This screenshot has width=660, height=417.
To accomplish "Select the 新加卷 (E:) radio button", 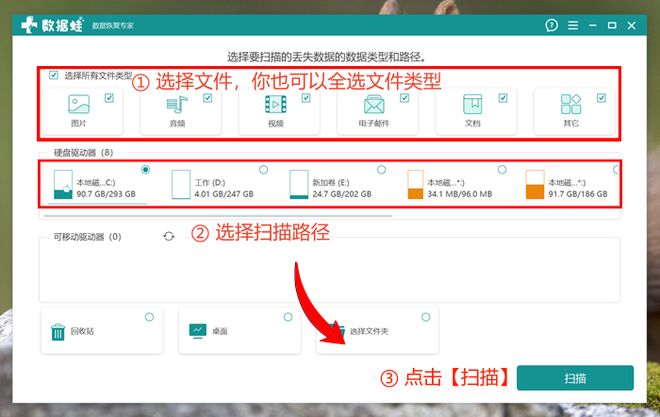I will pyautogui.click(x=381, y=170).
